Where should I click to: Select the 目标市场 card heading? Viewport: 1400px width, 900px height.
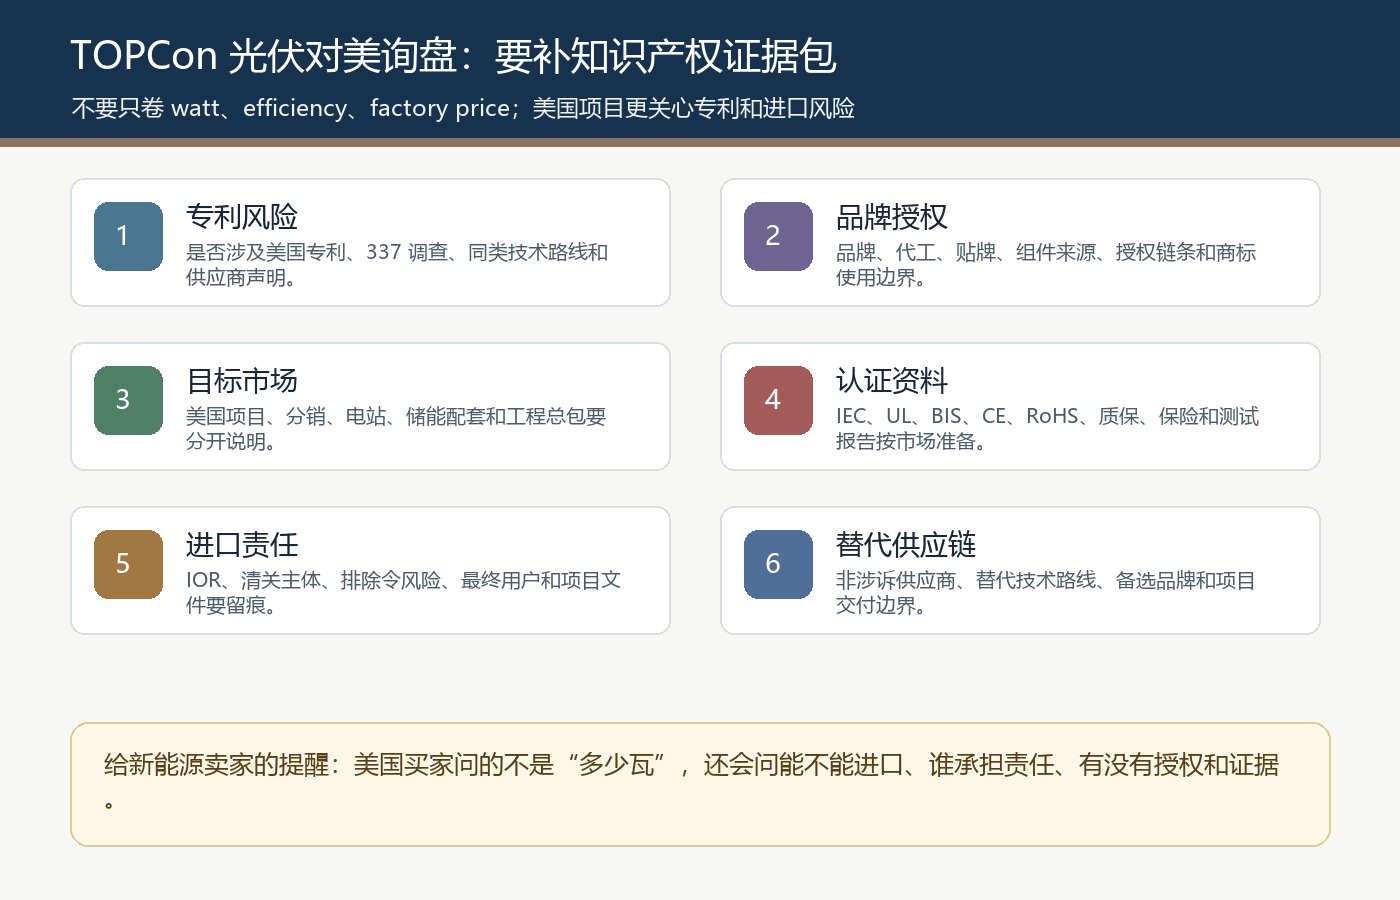(x=242, y=381)
